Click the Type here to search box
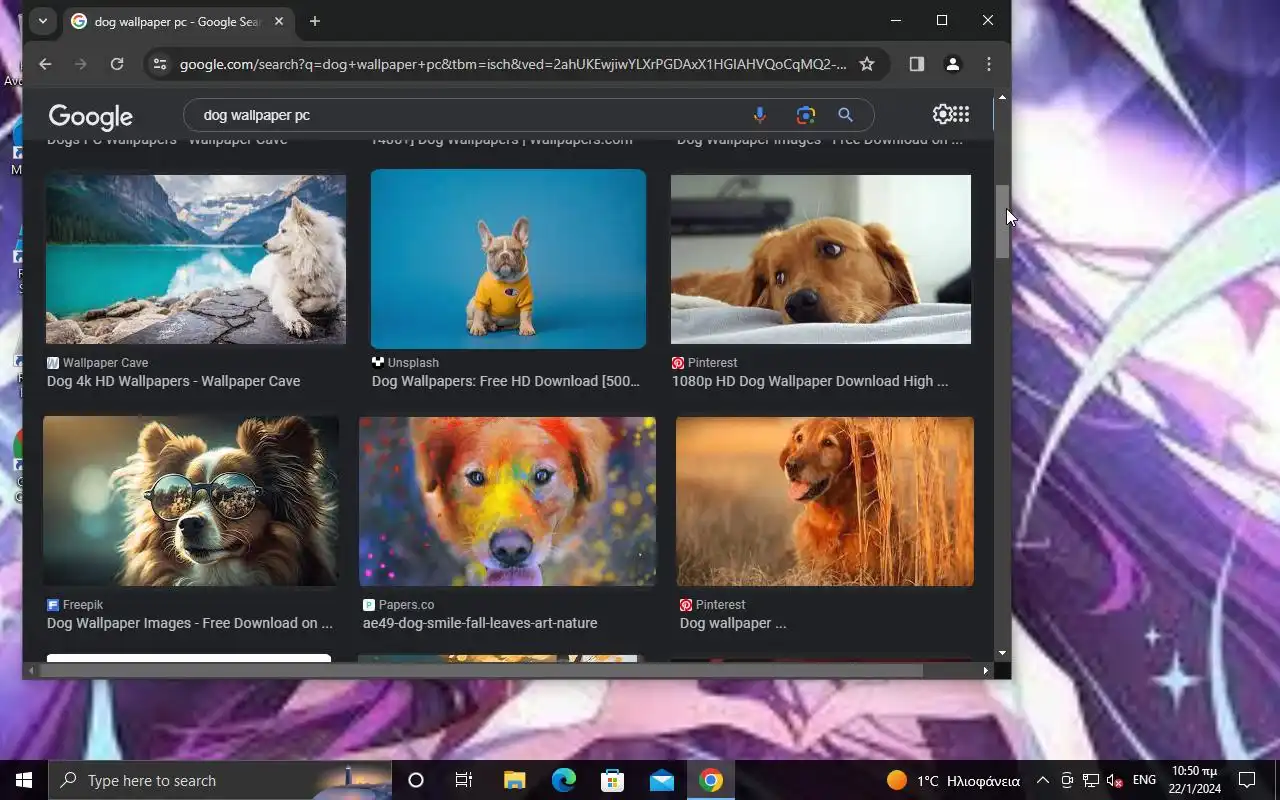This screenshot has width=1280, height=800. (220, 780)
